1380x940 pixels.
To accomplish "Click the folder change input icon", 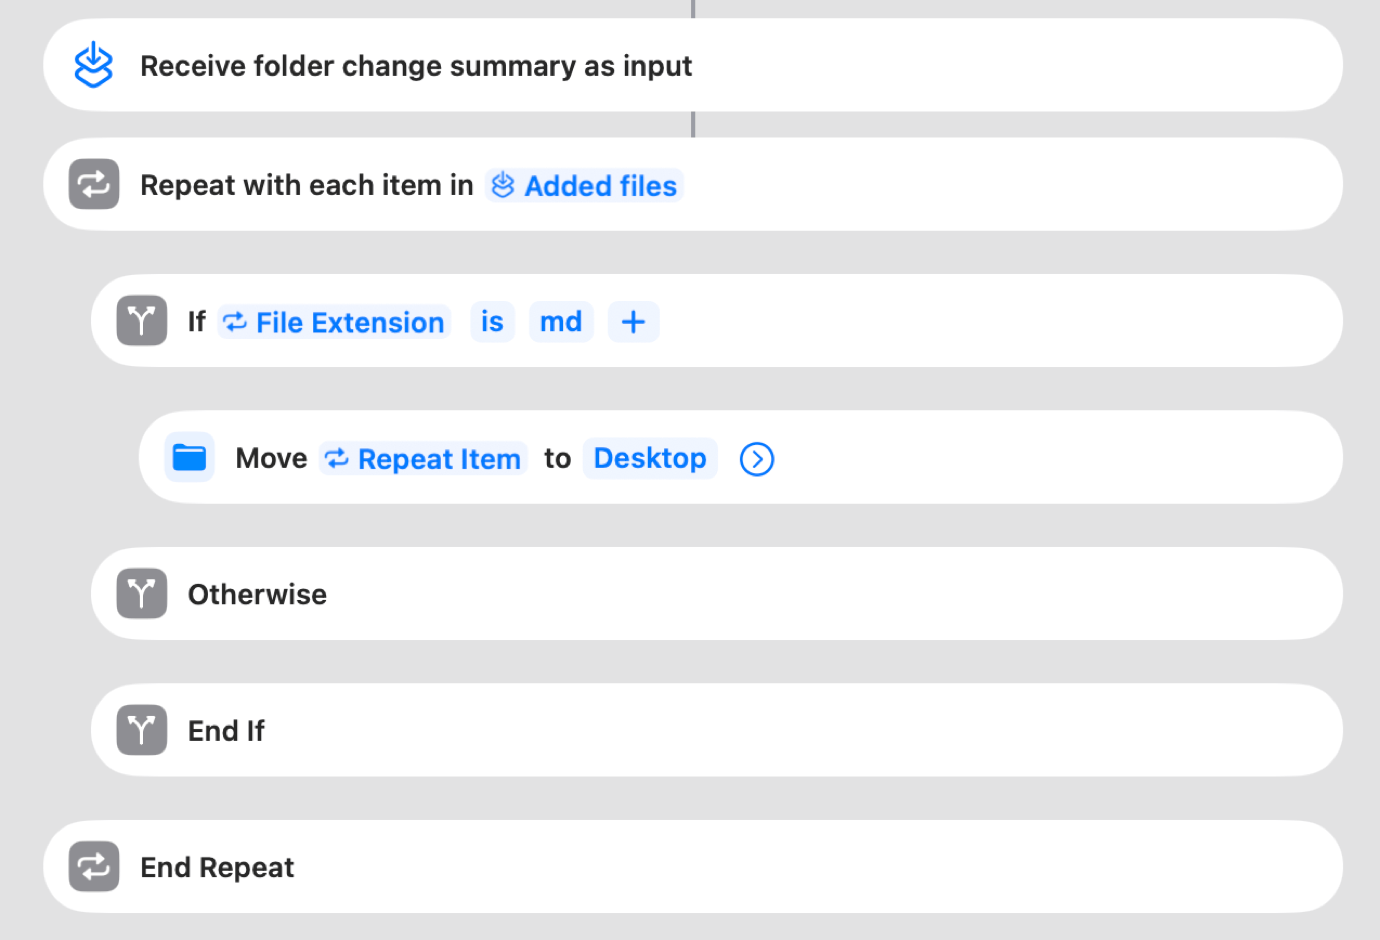I will click(94, 65).
